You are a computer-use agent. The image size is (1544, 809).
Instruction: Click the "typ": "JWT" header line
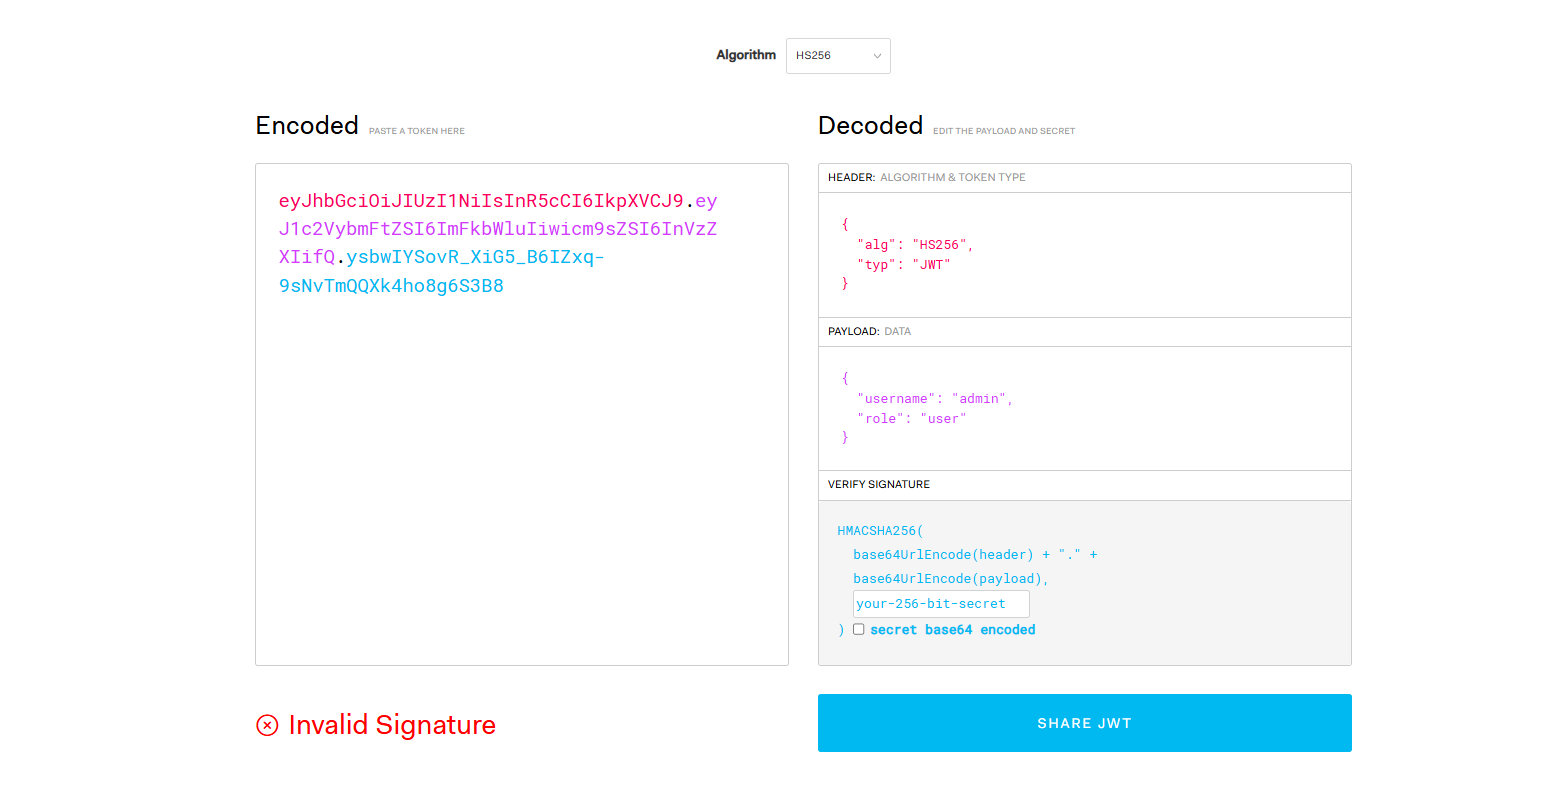[x=904, y=265]
